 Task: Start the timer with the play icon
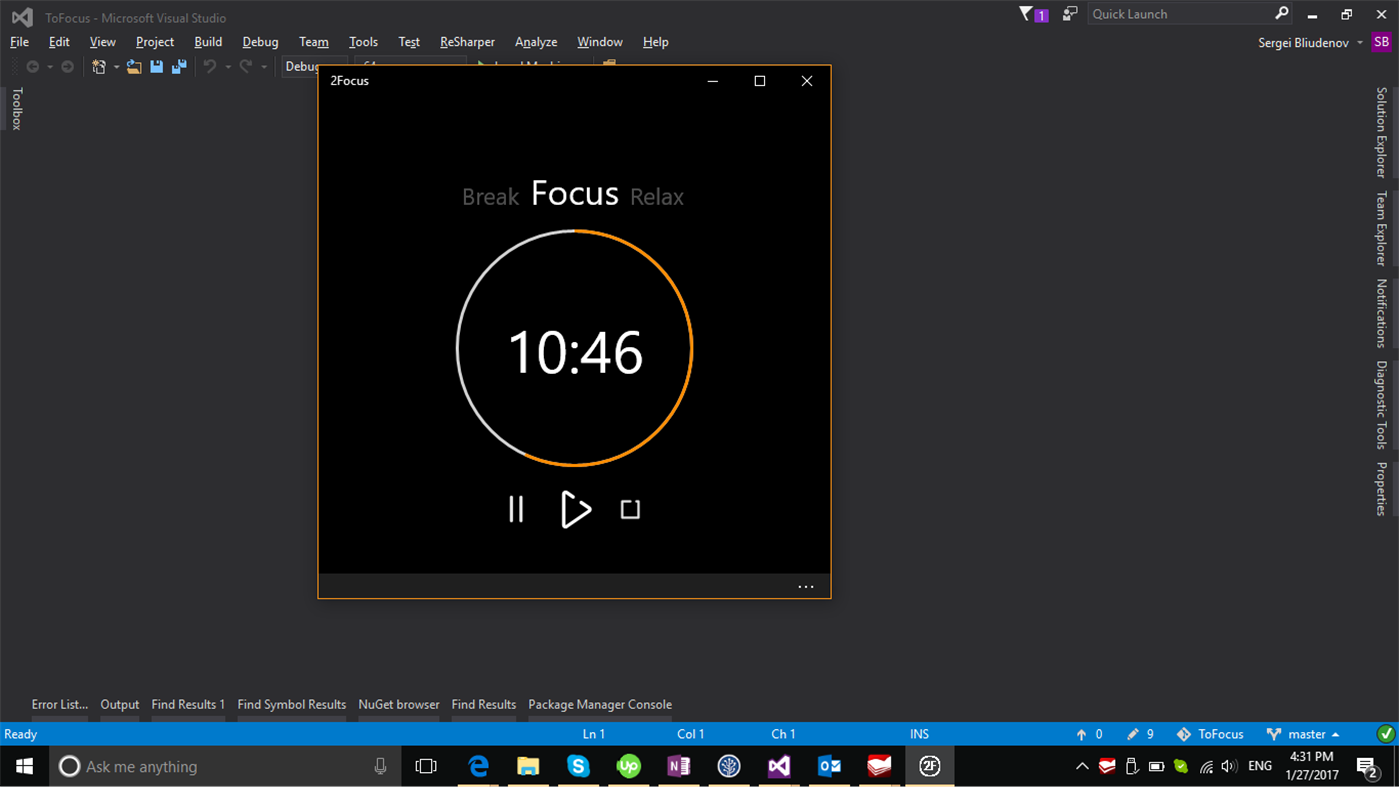click(x=575, y=509)
